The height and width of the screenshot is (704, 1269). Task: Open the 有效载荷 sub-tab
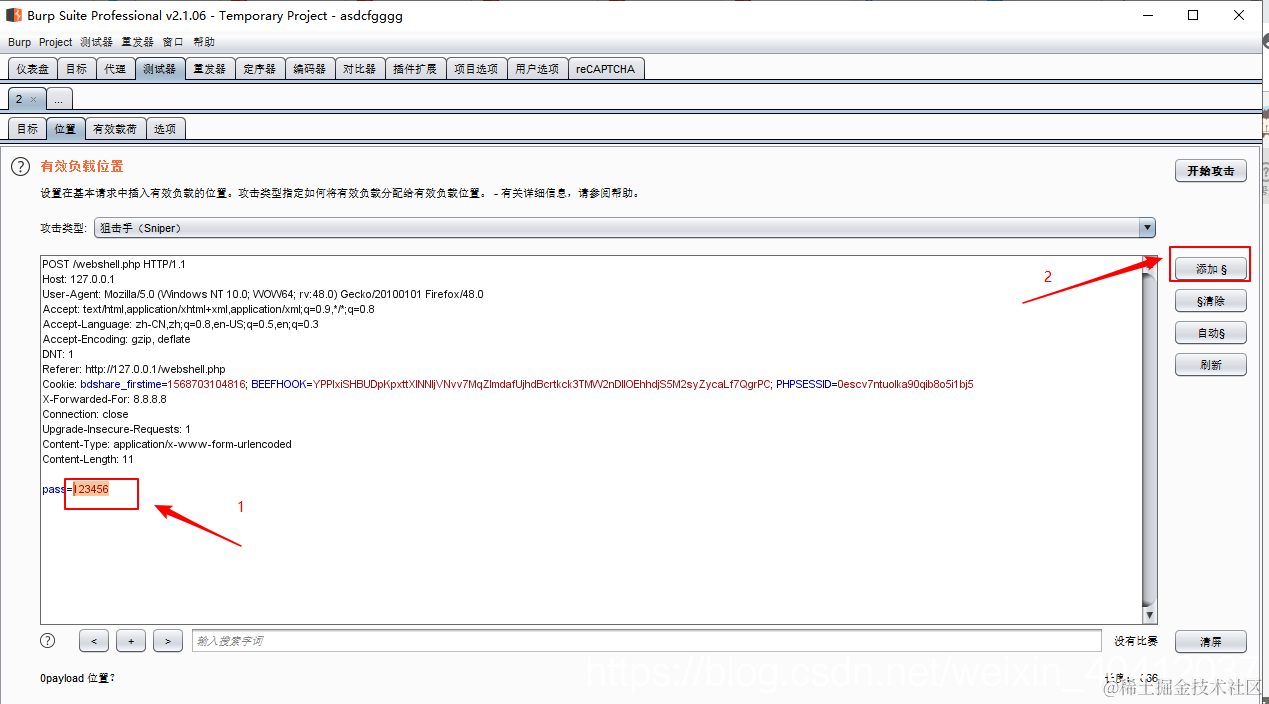point(115,129)
